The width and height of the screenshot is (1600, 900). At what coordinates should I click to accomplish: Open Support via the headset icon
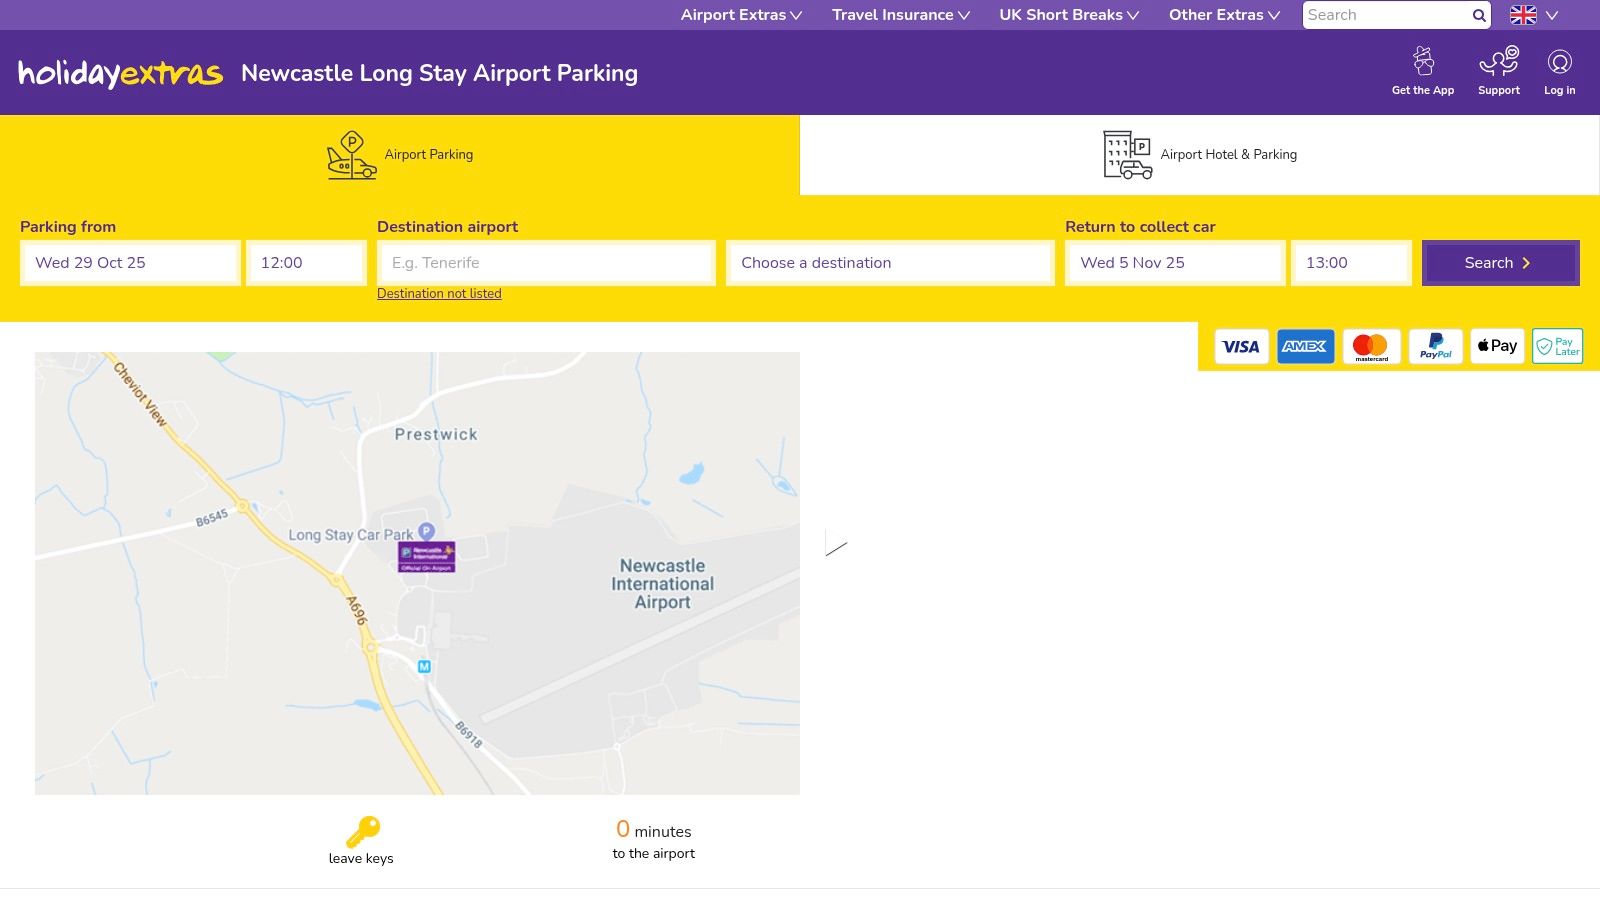pyautogui.click(x=1498, y=62)
